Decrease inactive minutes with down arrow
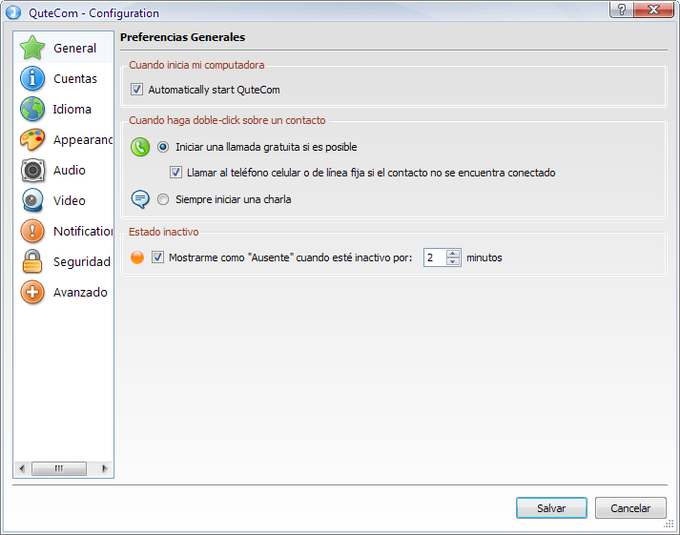Image resolution: width=680 pixels, height=535 pixels. 453,261
